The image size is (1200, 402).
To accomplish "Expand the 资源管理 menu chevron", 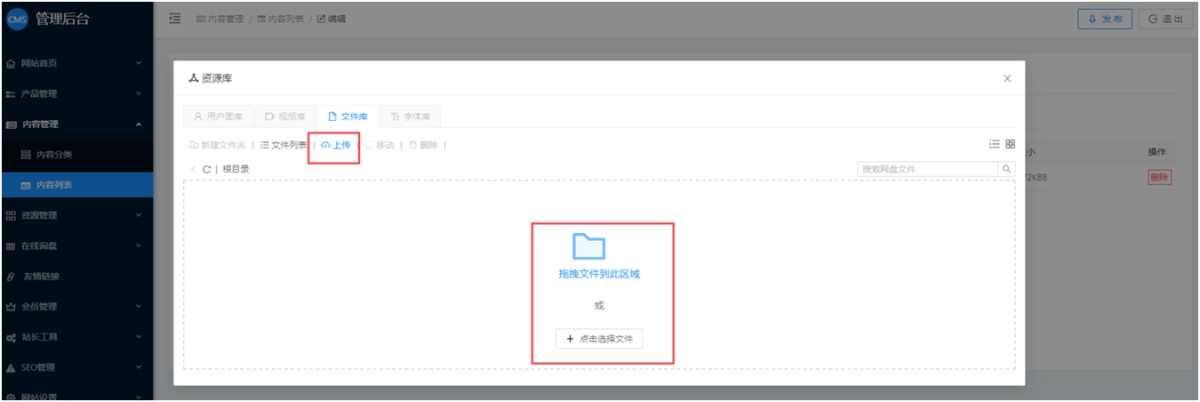I will click(x=139, y=215).
